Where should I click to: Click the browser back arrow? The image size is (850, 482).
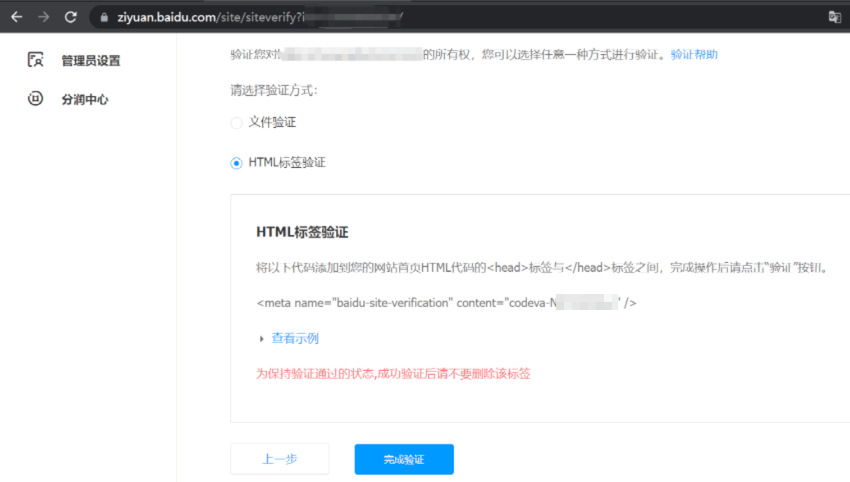pos(16,17)
